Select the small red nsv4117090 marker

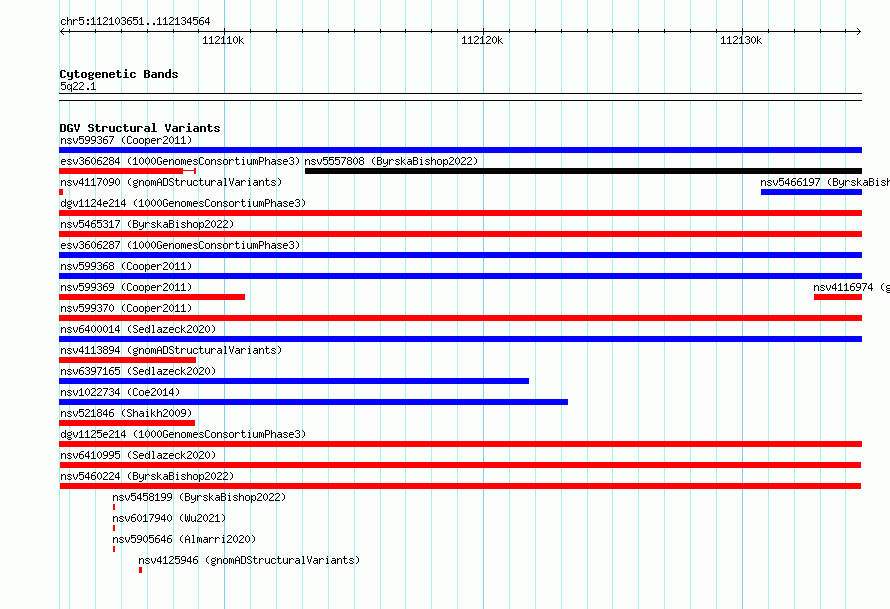61,192
